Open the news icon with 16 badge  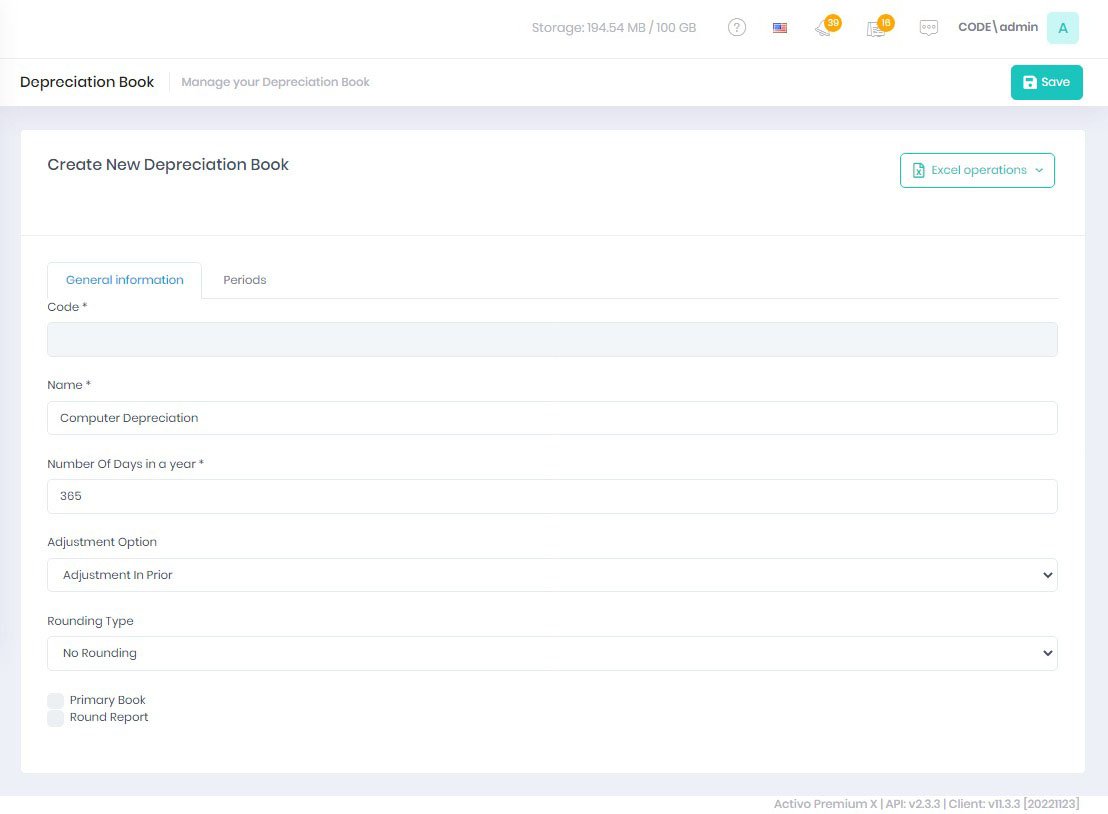point(877,28)
